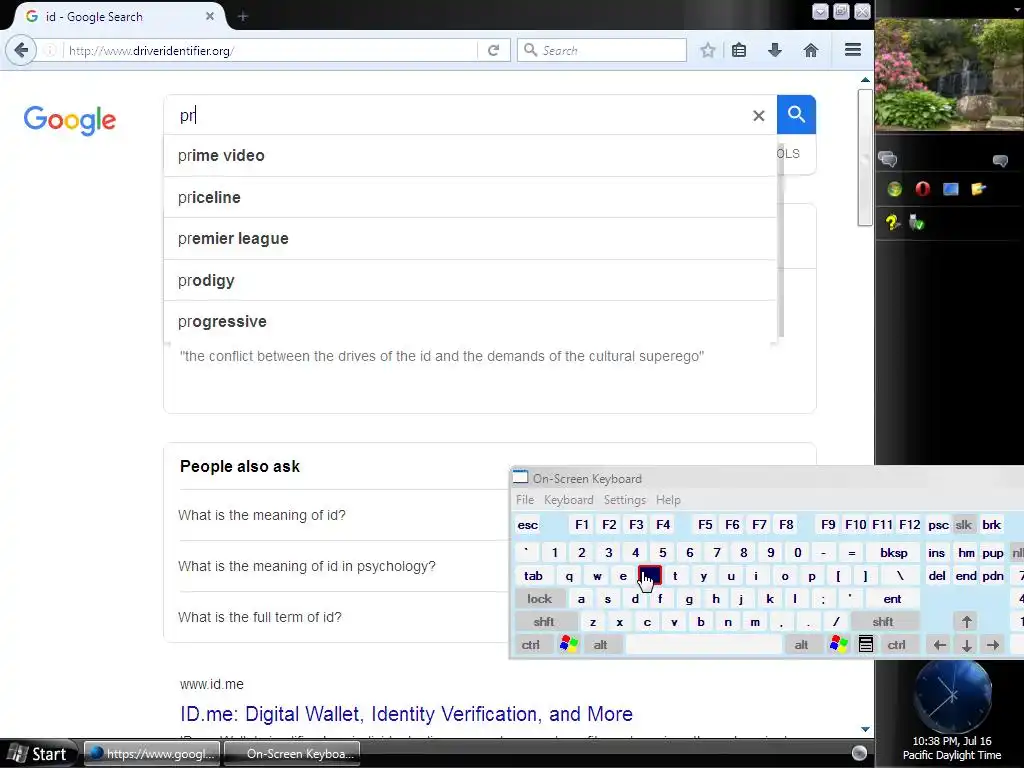
Task: Click the up arrow key on keyboard
Action: (967, 622)
